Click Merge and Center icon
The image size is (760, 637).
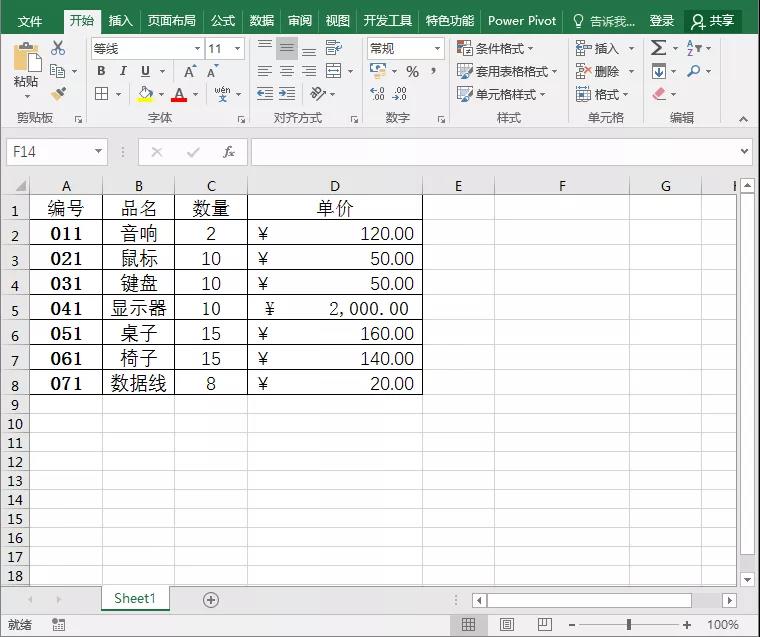333,71
